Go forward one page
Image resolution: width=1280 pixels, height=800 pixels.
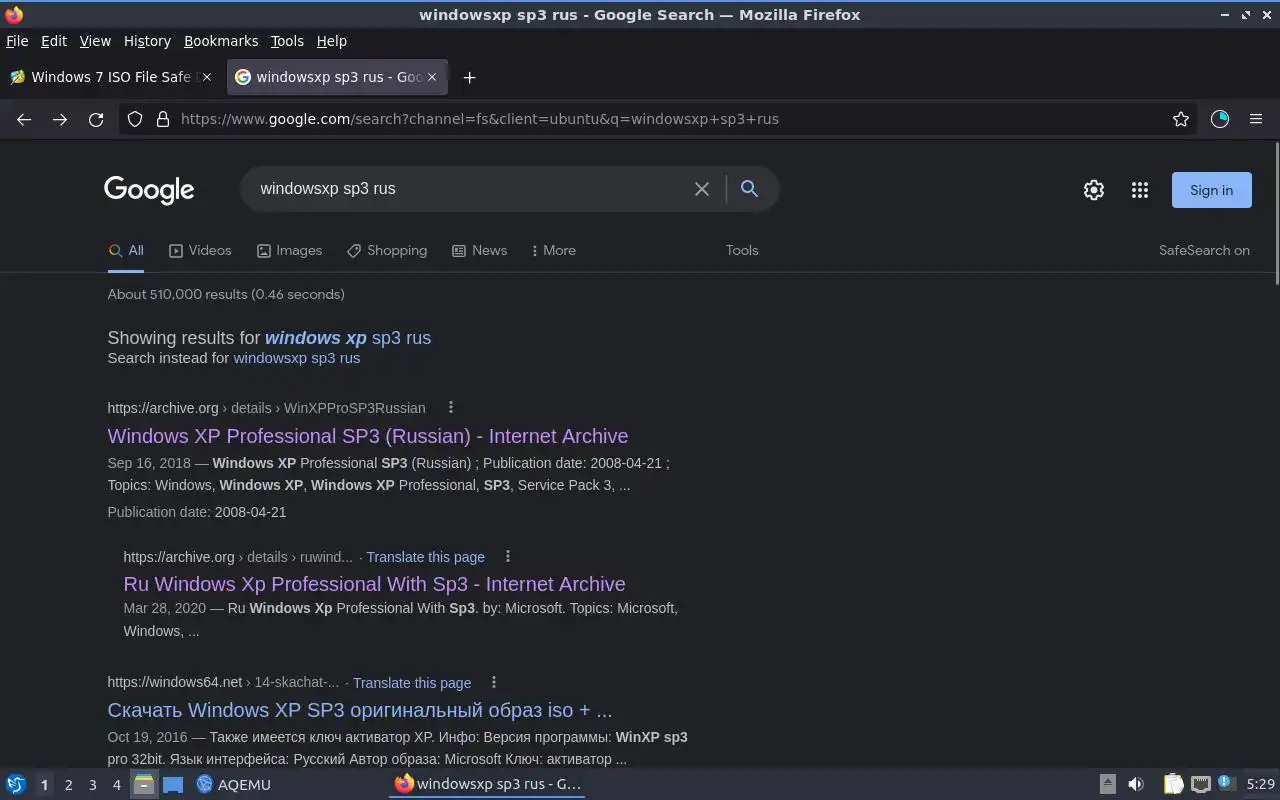tap(60, 119)
